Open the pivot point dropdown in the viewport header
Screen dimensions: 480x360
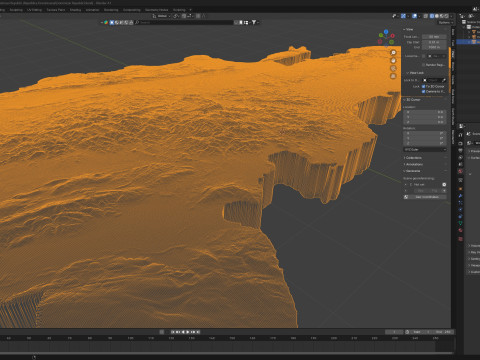click(176, 16)
